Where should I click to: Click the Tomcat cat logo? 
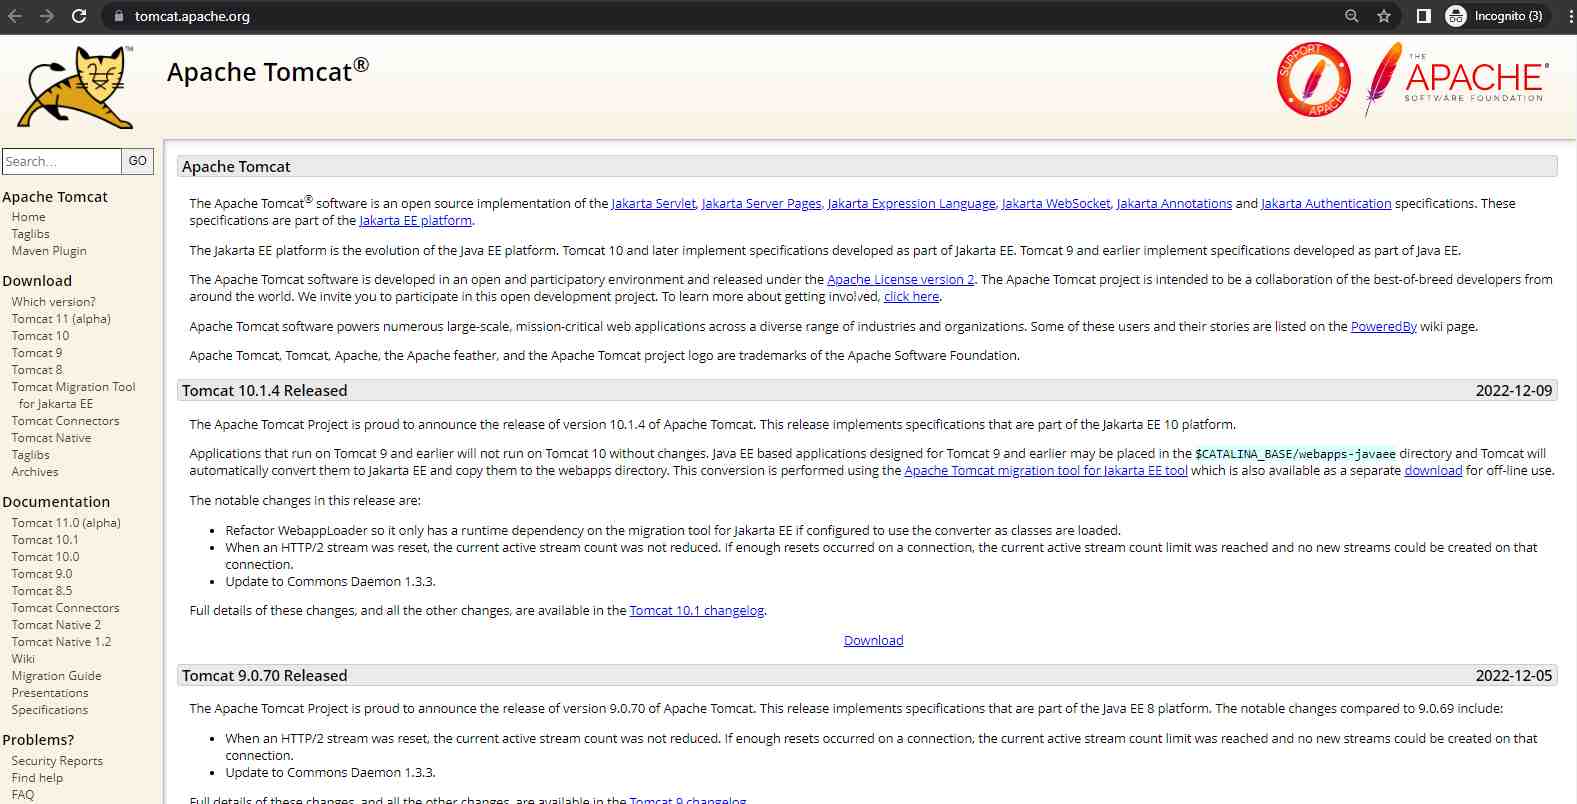(77, 87)
